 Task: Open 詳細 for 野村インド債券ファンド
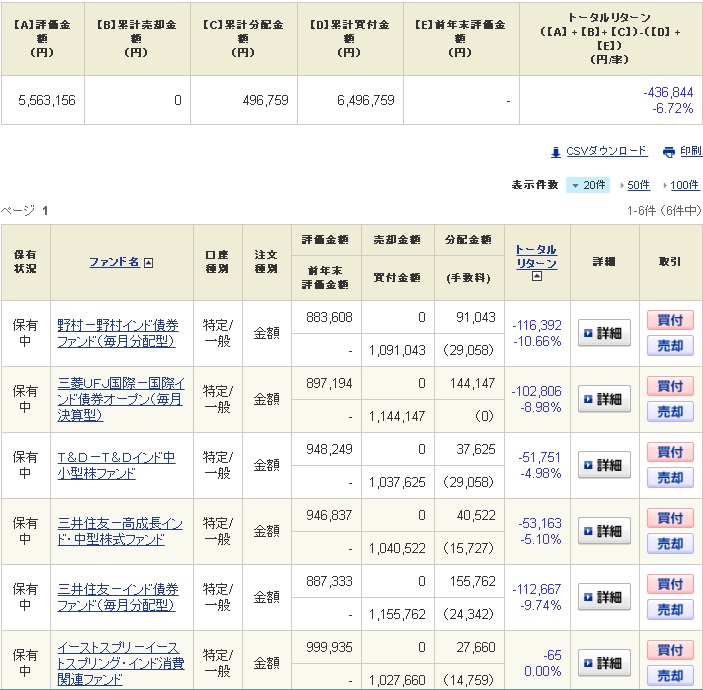pyautogui.click(x=604, y=333)
